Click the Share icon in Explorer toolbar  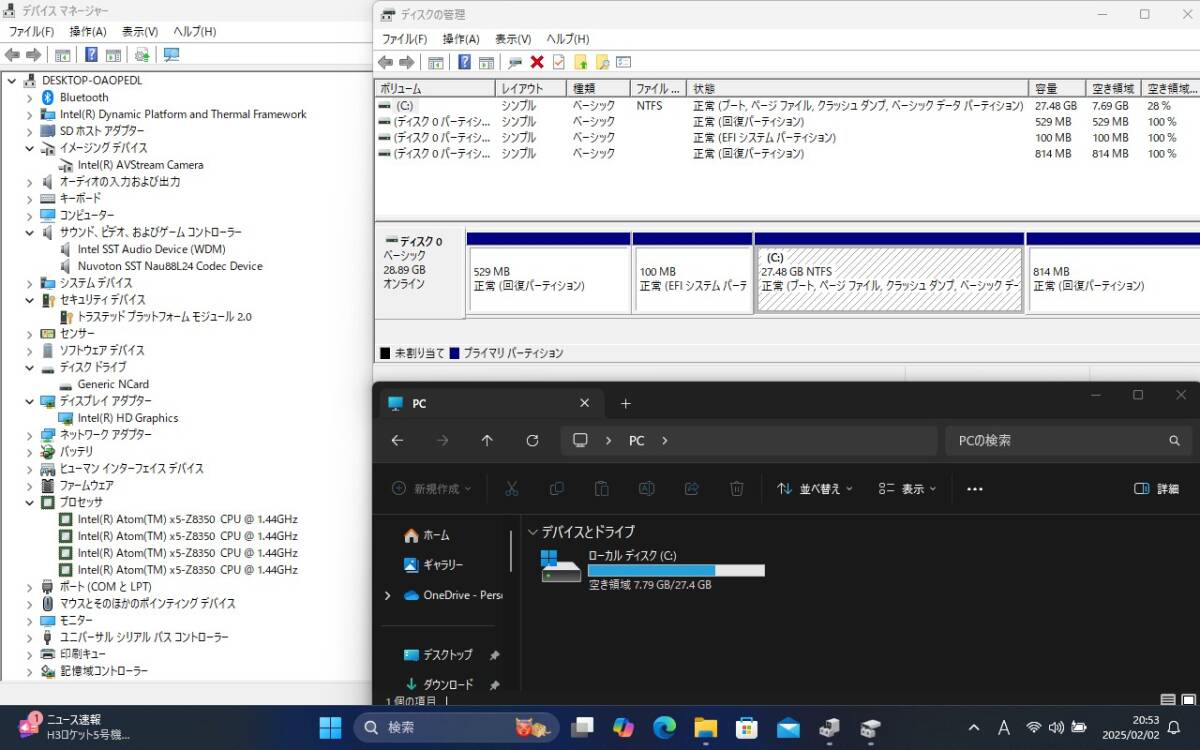coord(691,489)
